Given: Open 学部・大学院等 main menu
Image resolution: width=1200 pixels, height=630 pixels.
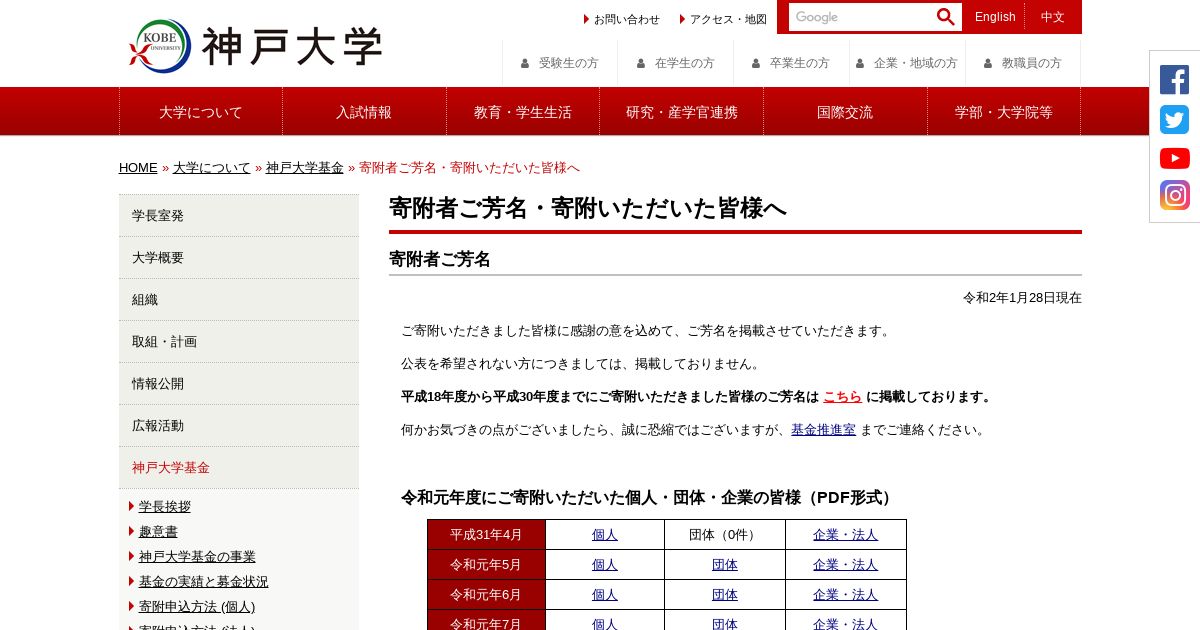Looking at the screenshot, I should pyautogui.click(x=1004, y=112).
